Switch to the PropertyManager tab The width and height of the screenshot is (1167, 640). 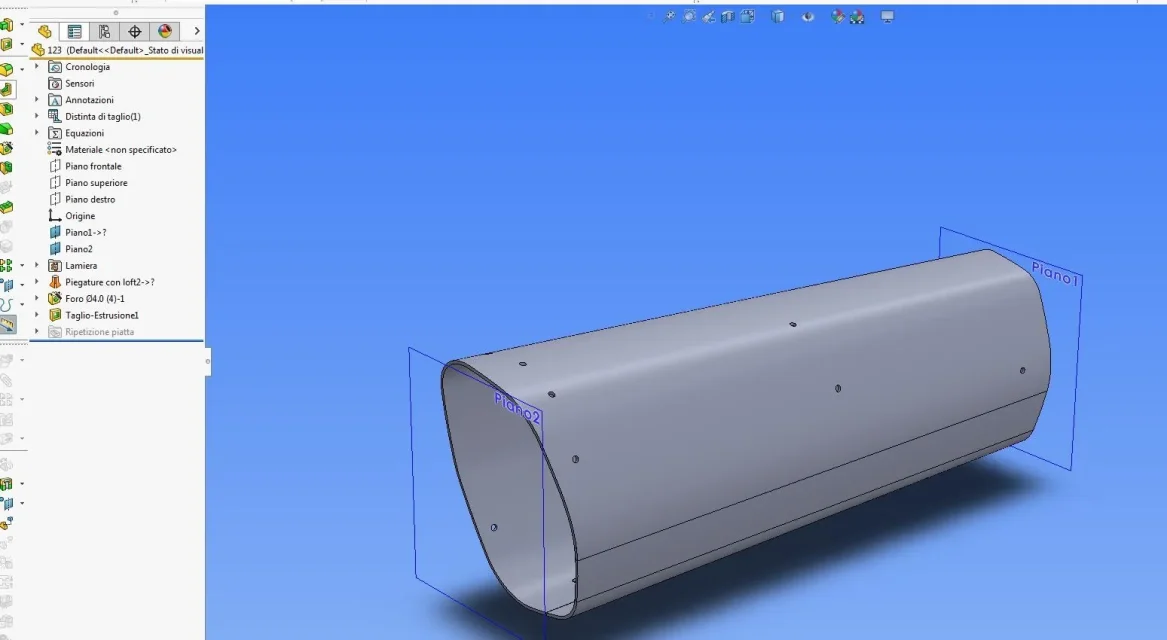point(74,31)
